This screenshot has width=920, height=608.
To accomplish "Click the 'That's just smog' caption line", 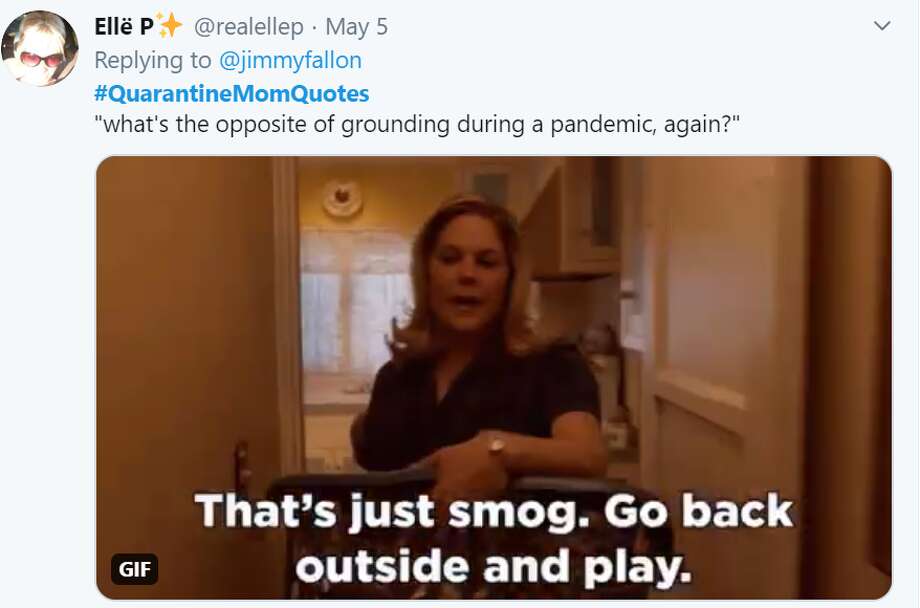I will click(x=494, y=512).
